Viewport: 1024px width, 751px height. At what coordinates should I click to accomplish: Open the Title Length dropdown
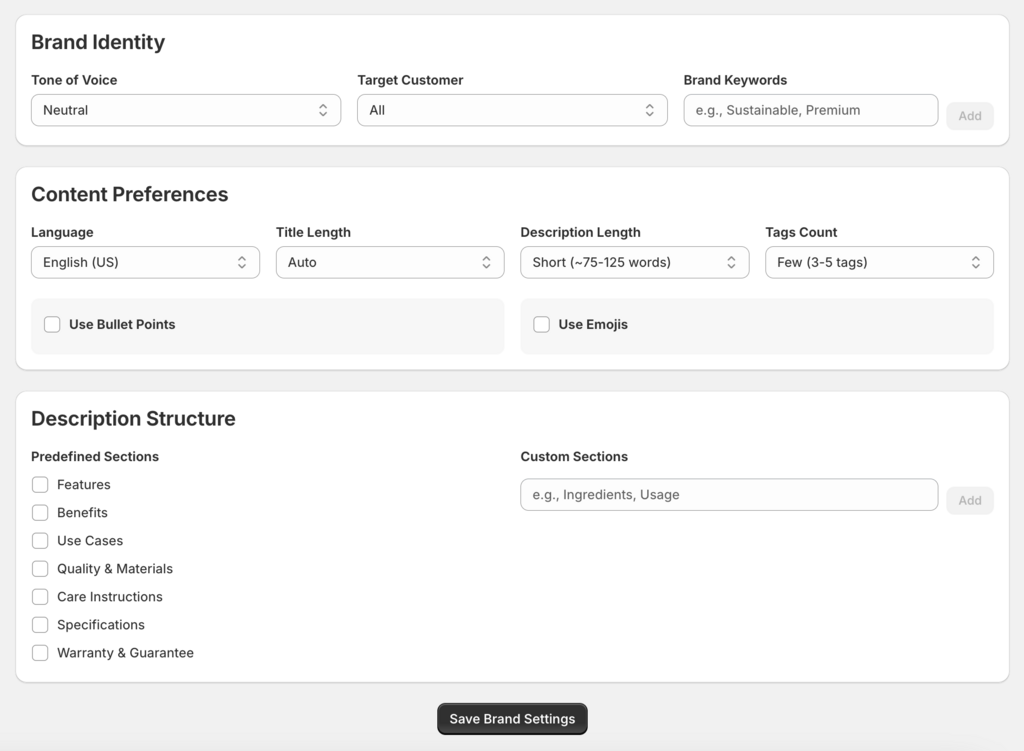coord(390,262)
